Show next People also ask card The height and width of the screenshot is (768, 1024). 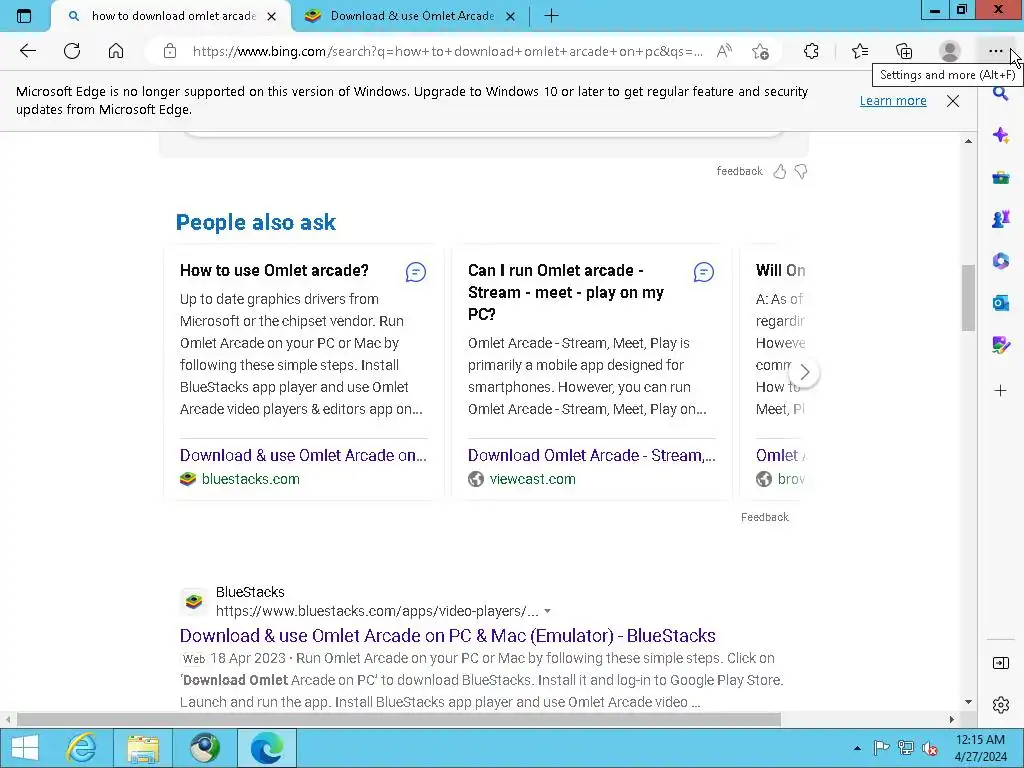tap(805, 372)
